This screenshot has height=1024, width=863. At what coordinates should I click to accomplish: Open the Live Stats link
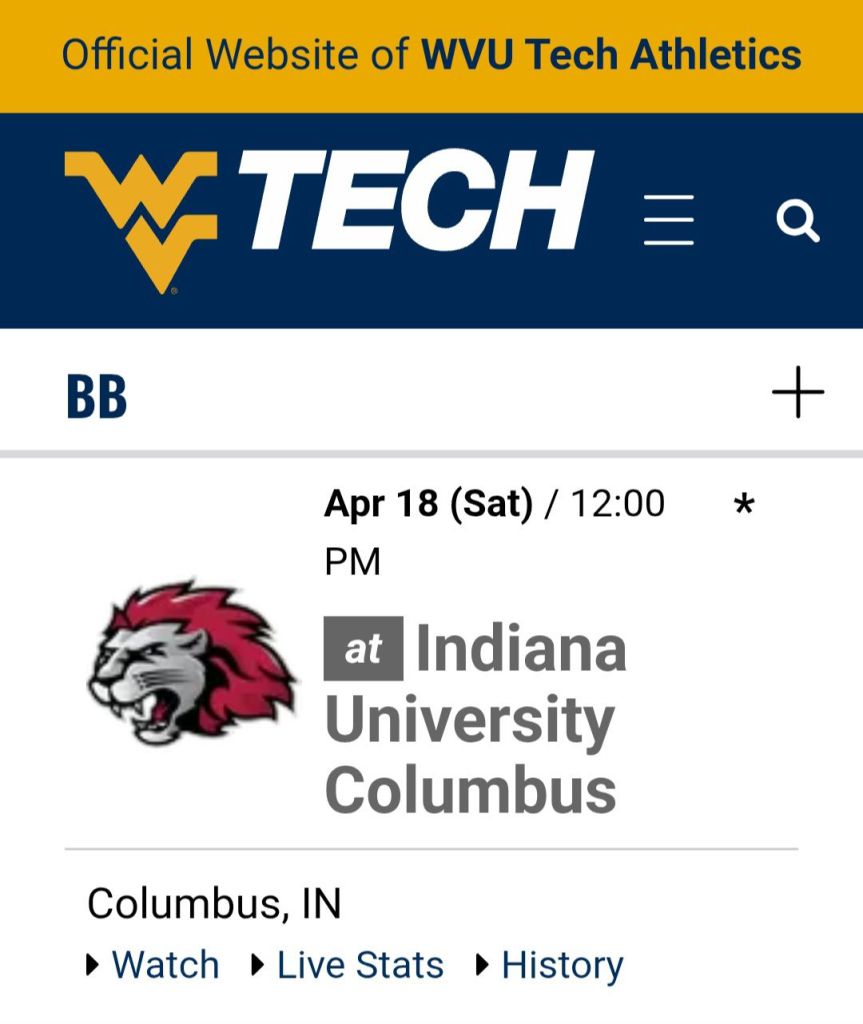tap(360, 965)
